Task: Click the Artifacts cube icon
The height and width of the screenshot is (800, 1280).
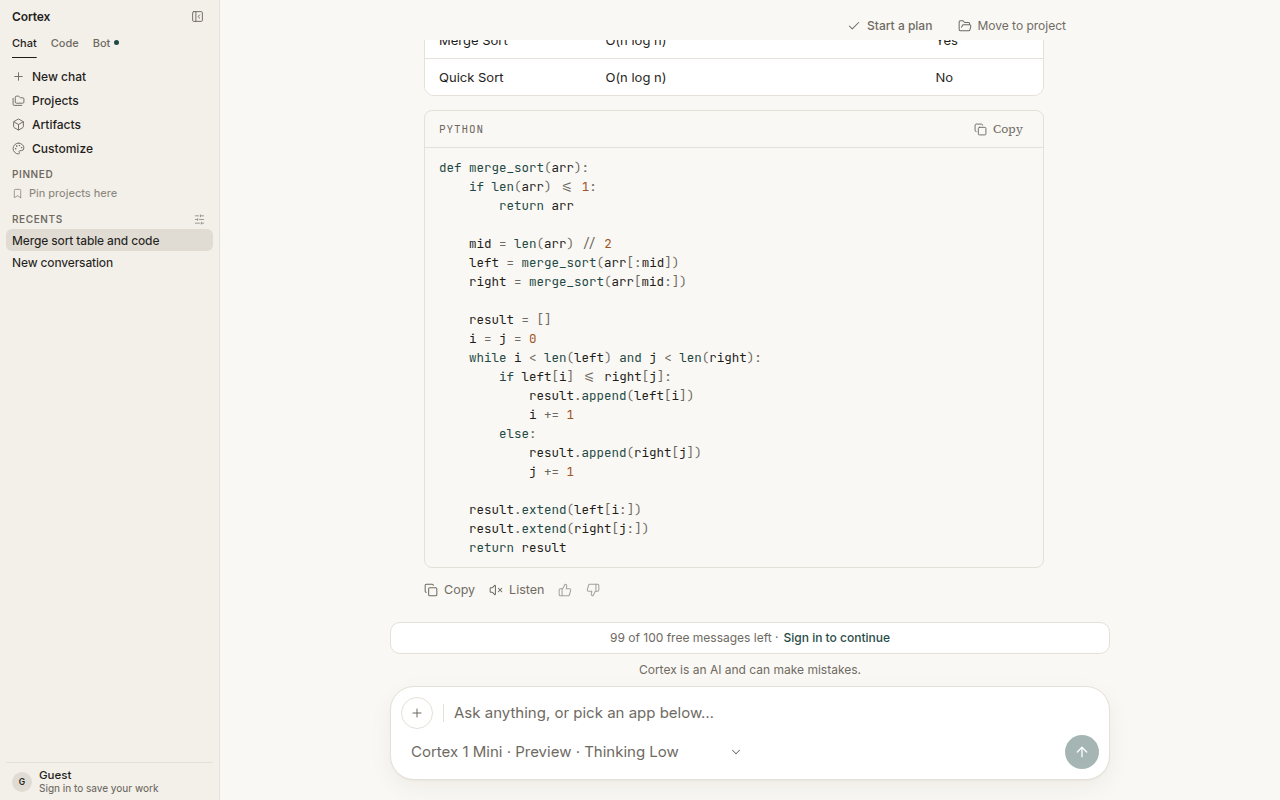Action: [19, 124]
